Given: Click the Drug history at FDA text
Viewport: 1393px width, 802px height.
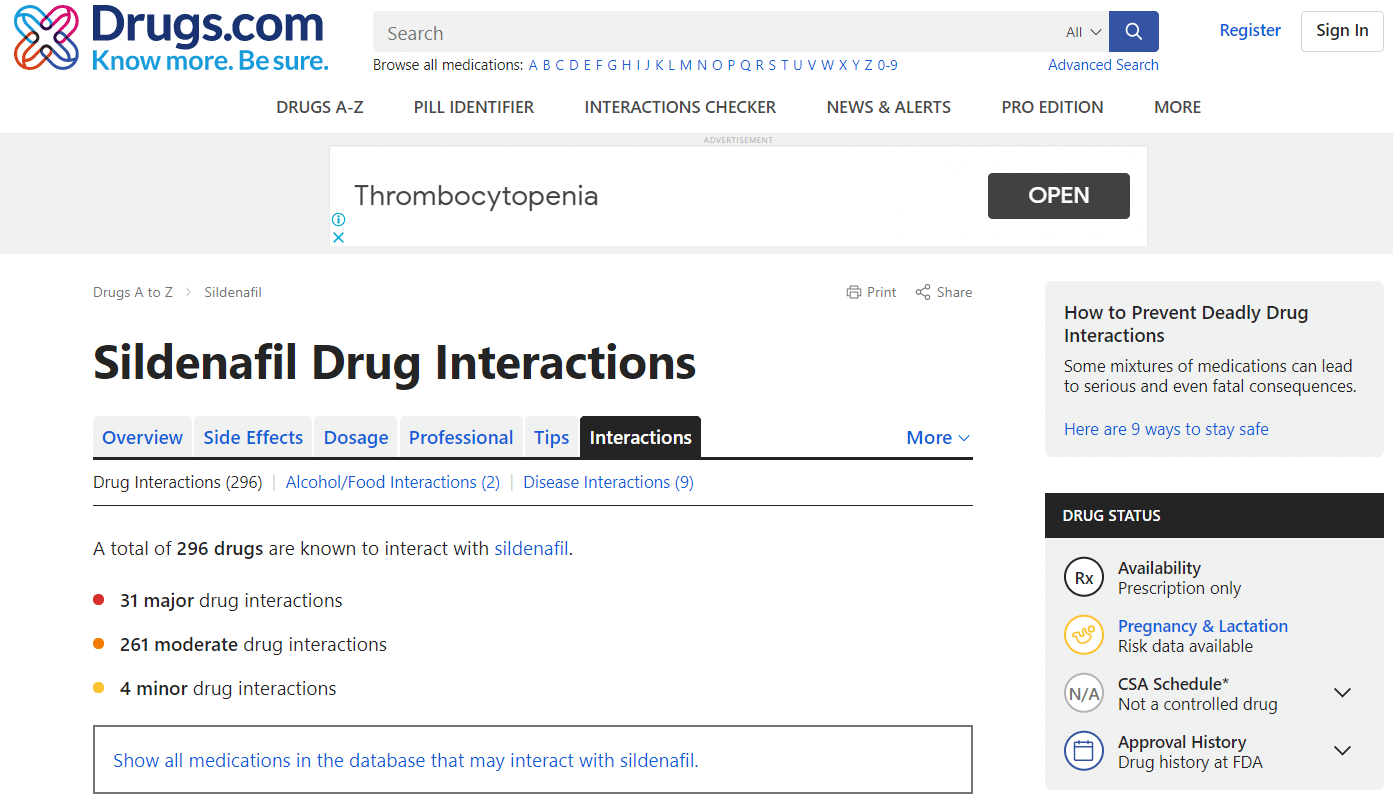Looking at the screenshot, I should pos(1190,762).
